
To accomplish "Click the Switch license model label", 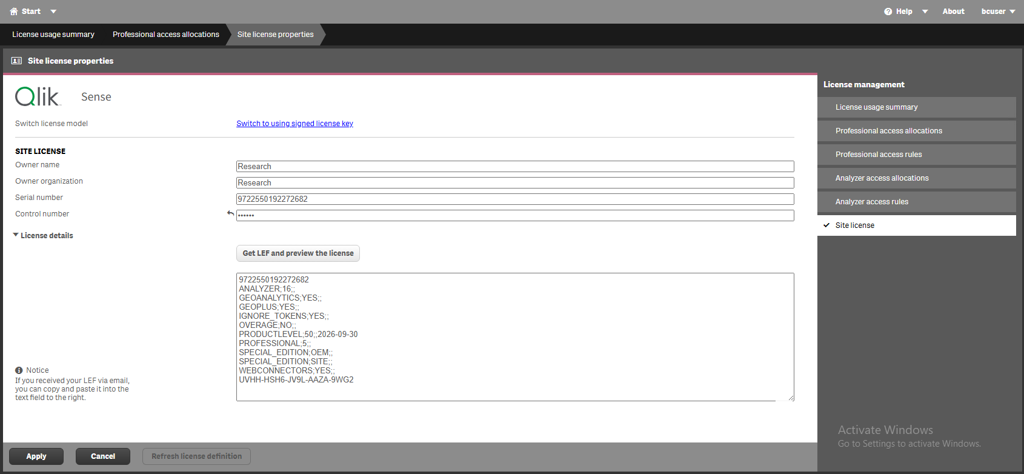I will (x=51, y=123).
